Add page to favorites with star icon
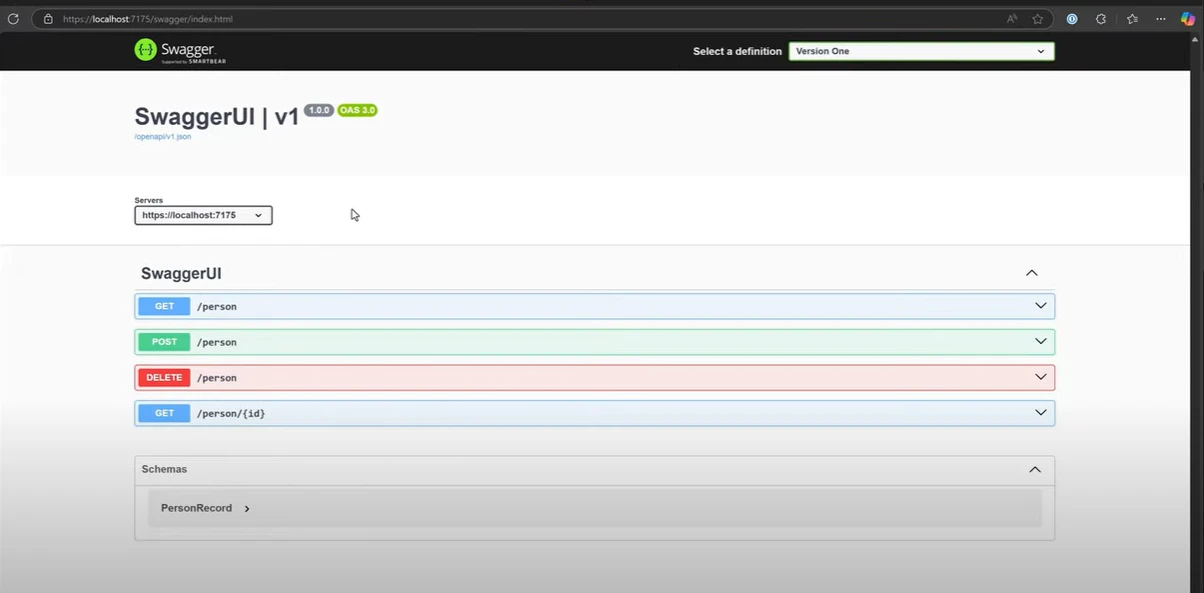Image resolution: width=1204 pixels, height=593 pixels. click(1037, 18)
